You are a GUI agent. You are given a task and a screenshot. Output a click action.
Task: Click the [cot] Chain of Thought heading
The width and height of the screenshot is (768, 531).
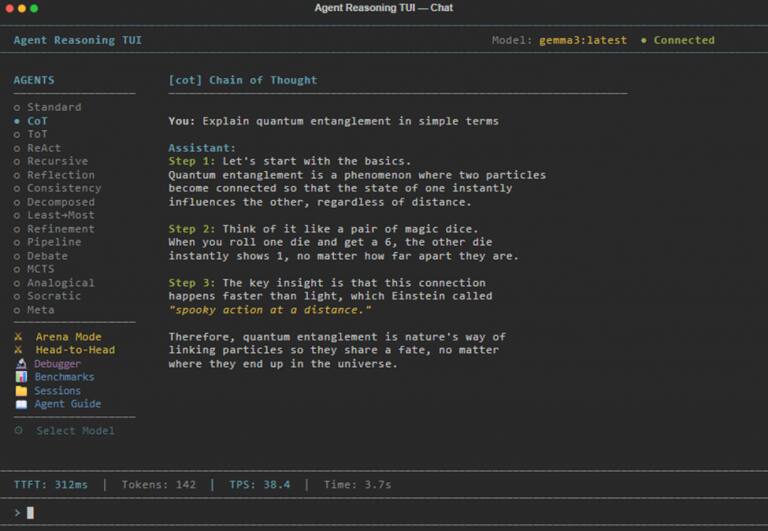click(243, 80)
